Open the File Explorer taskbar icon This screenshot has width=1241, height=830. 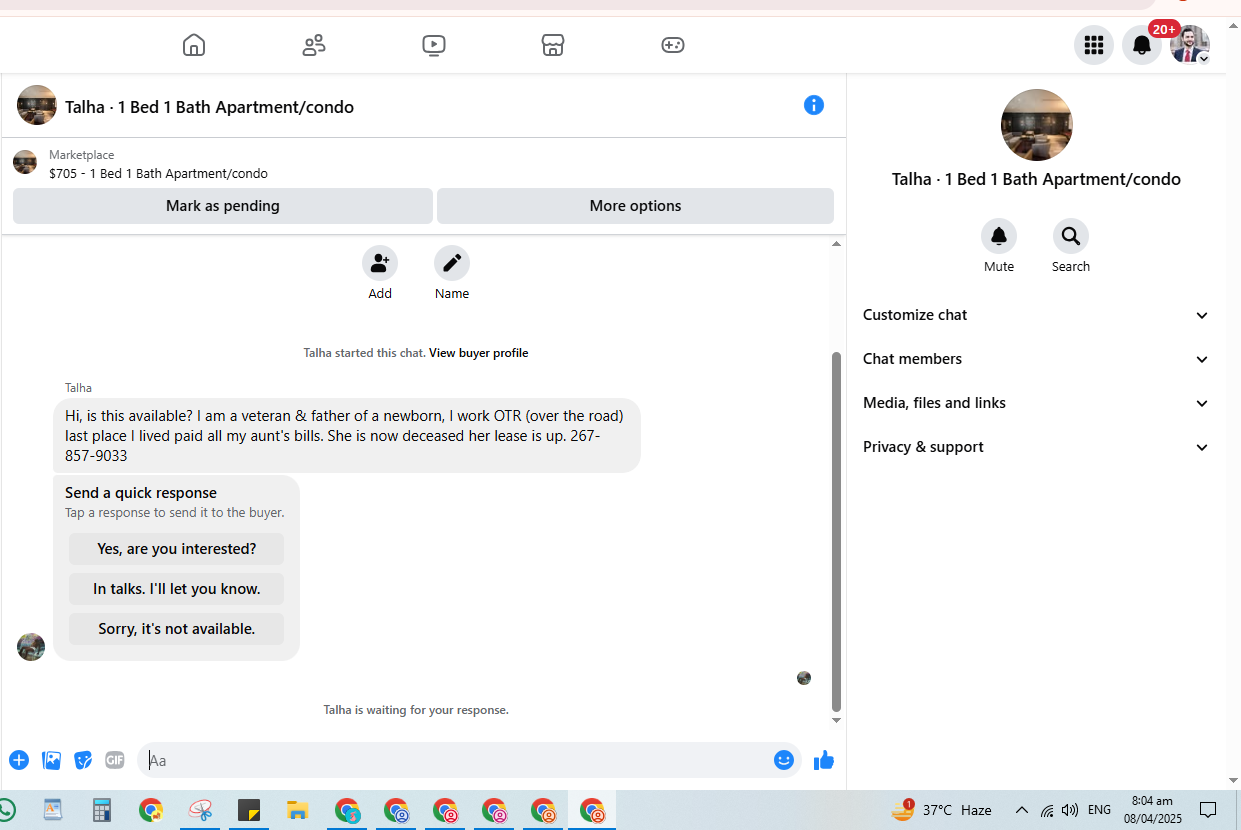(297, 810)
